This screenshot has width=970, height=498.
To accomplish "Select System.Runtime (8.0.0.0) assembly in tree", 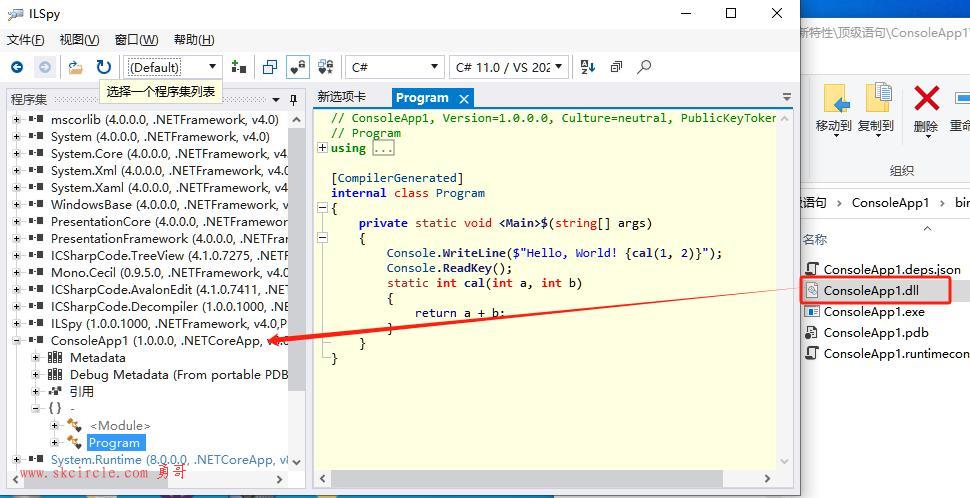I will 169,460.
